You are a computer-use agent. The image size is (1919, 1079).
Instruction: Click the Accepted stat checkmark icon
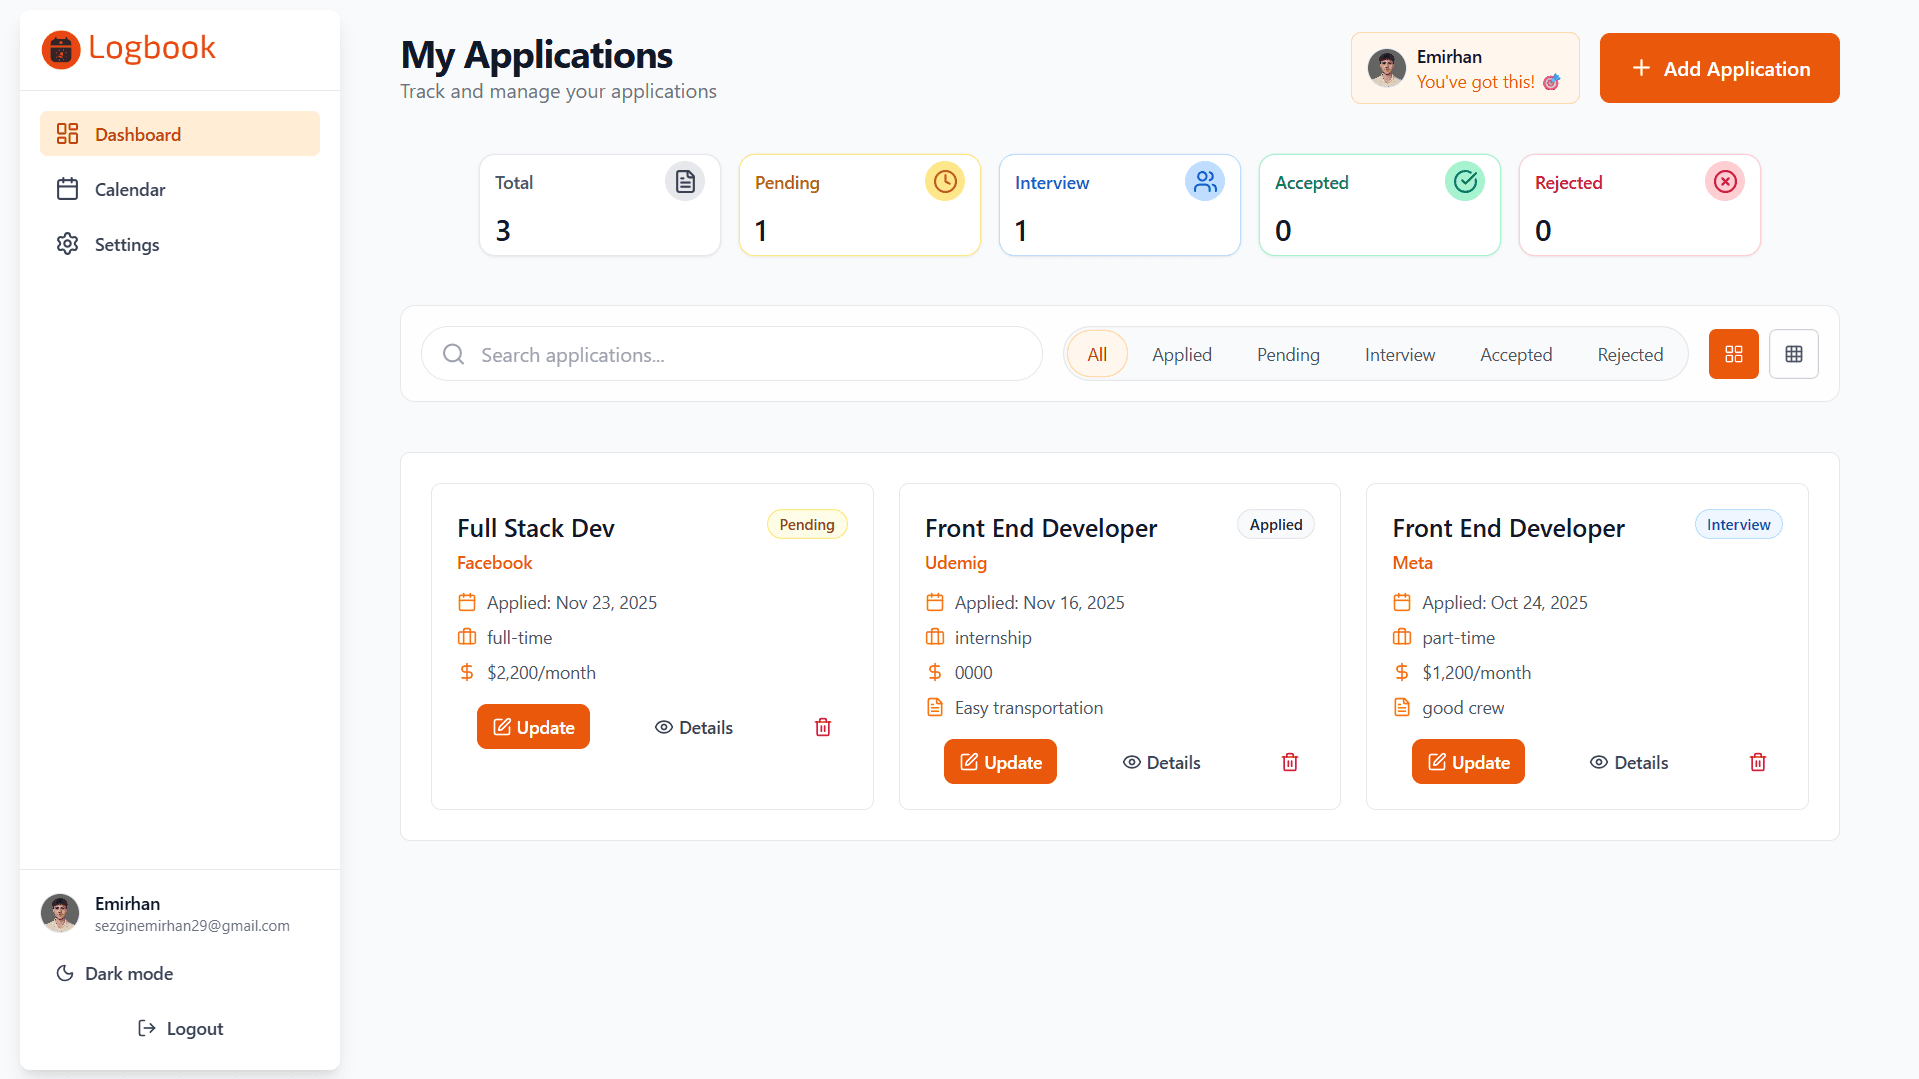click(x=1465, y=182)
